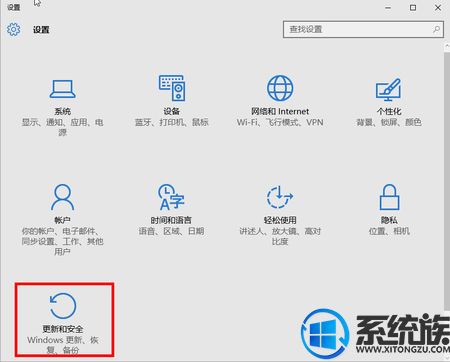The height and width of the screenshot is (362, 450).
Task: Click the 位置、相机 description
Action: click(389, 231)
